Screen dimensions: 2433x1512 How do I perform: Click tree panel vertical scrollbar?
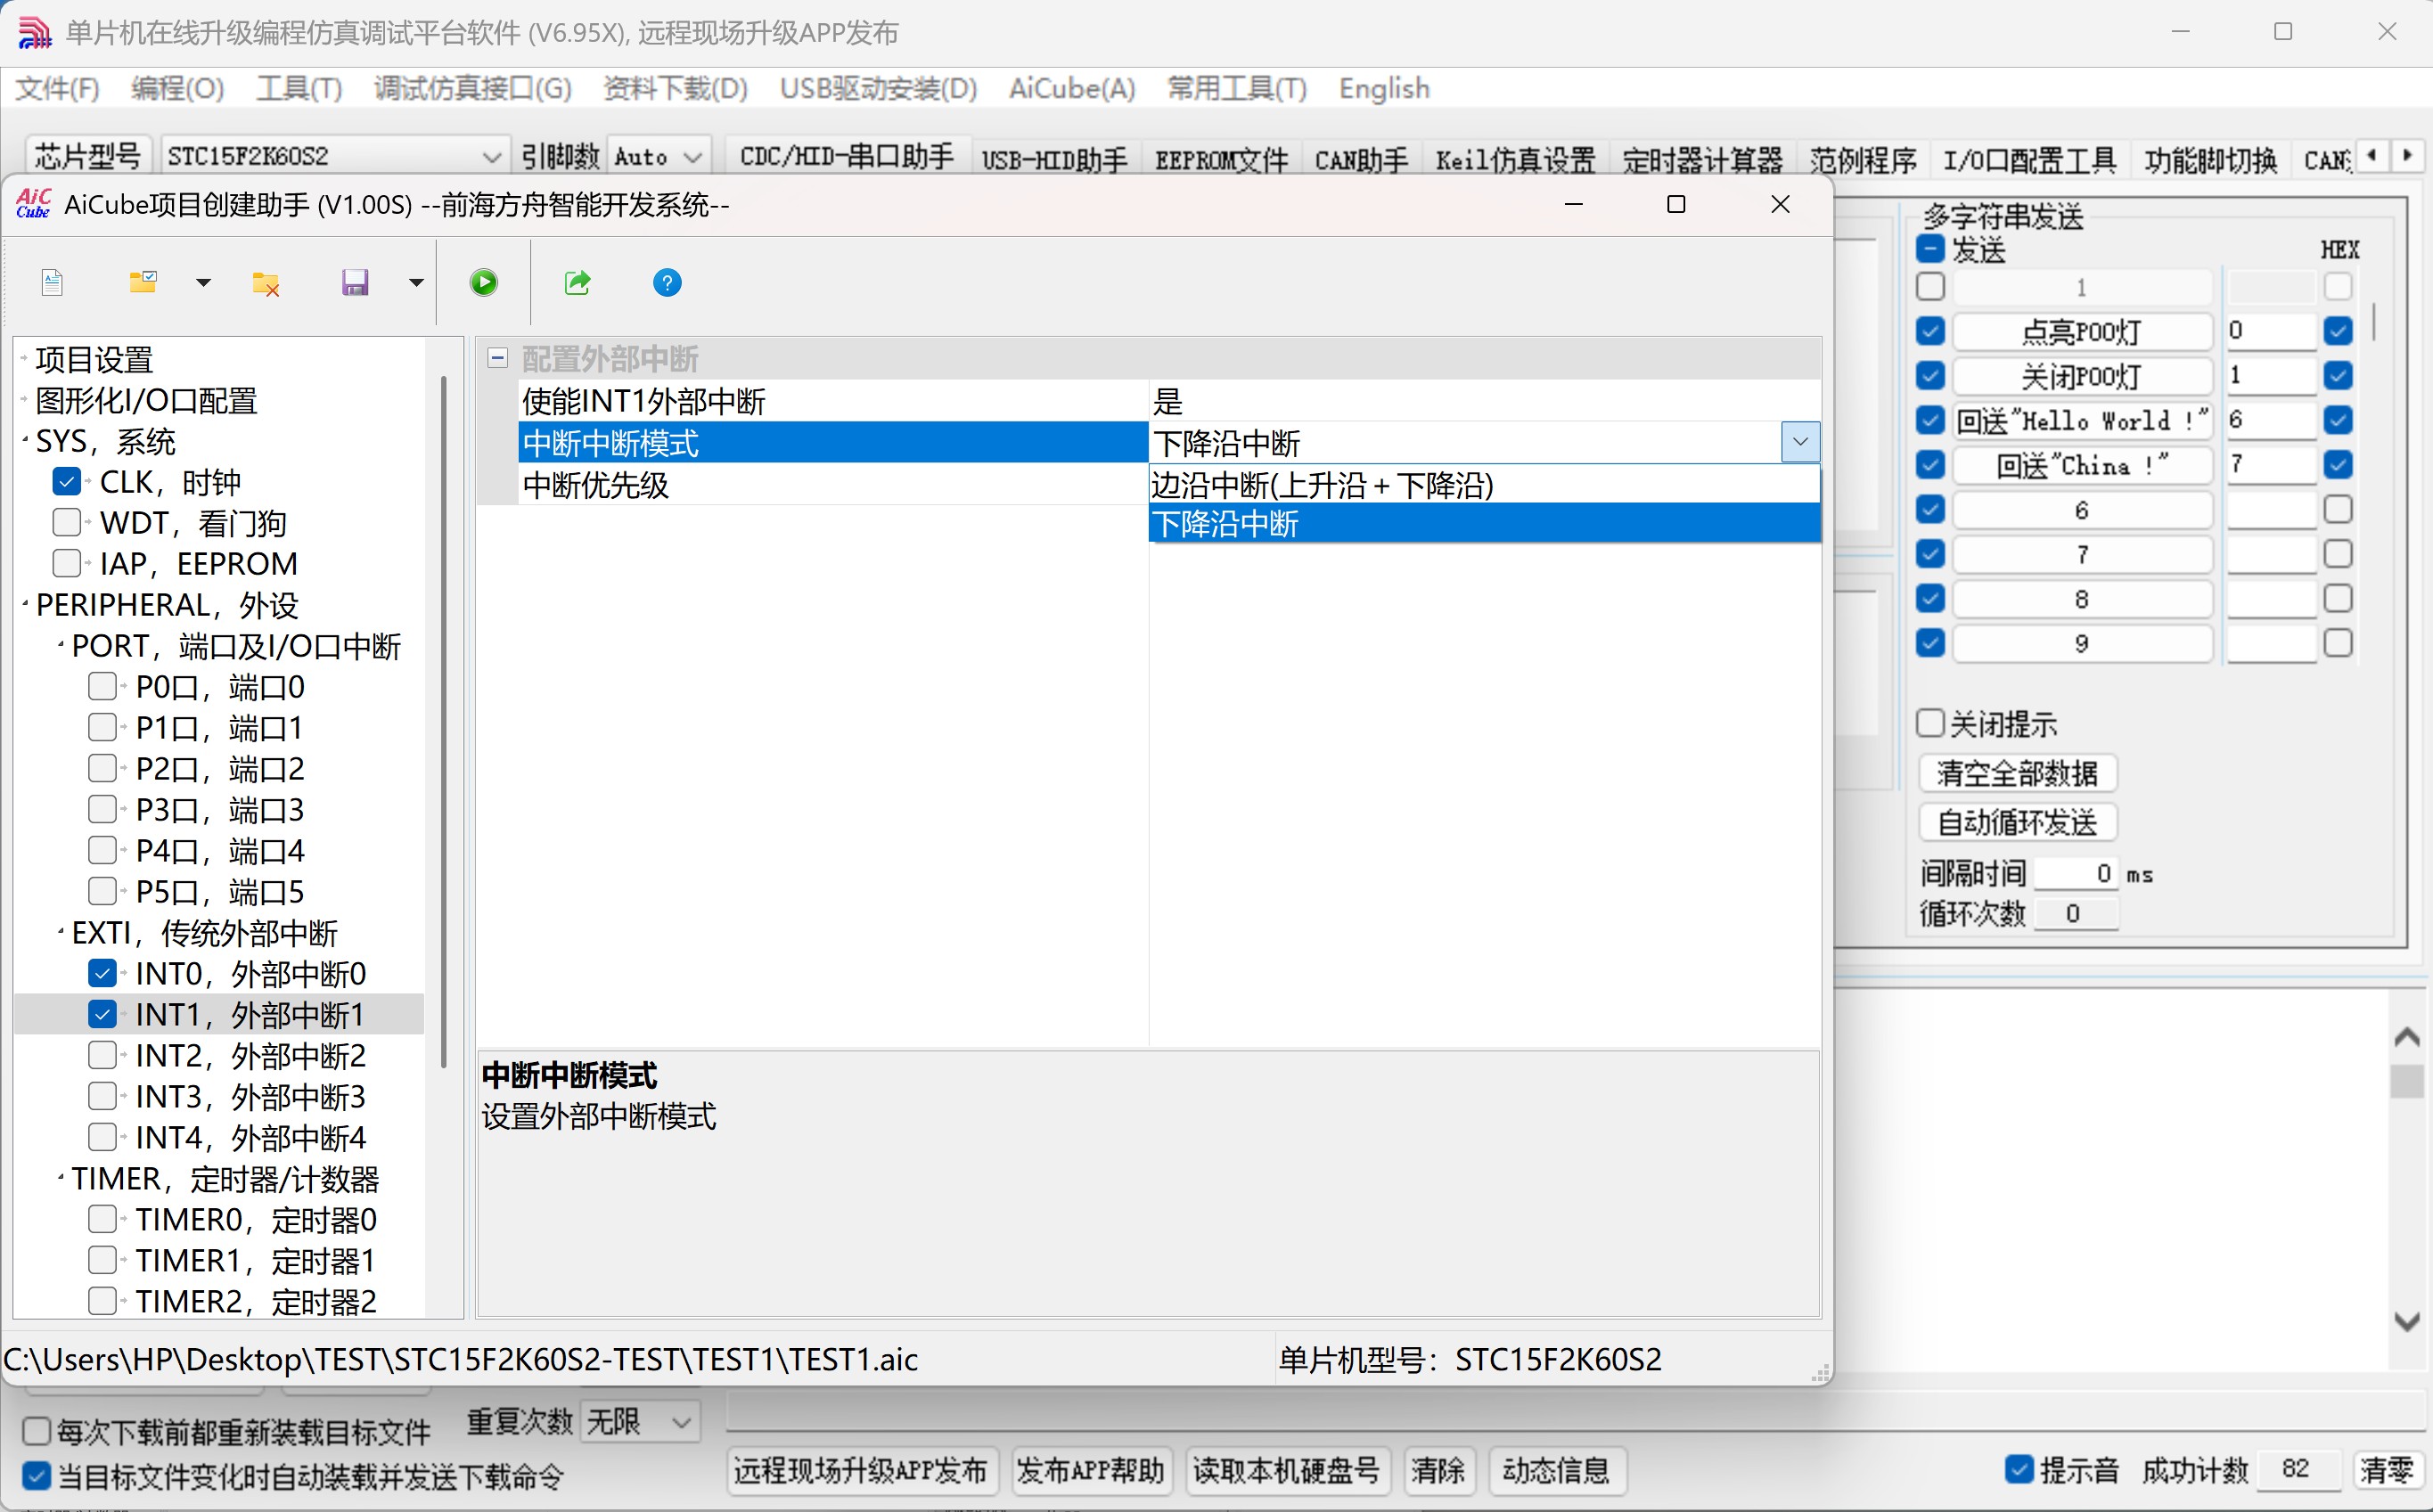point(443,720)
